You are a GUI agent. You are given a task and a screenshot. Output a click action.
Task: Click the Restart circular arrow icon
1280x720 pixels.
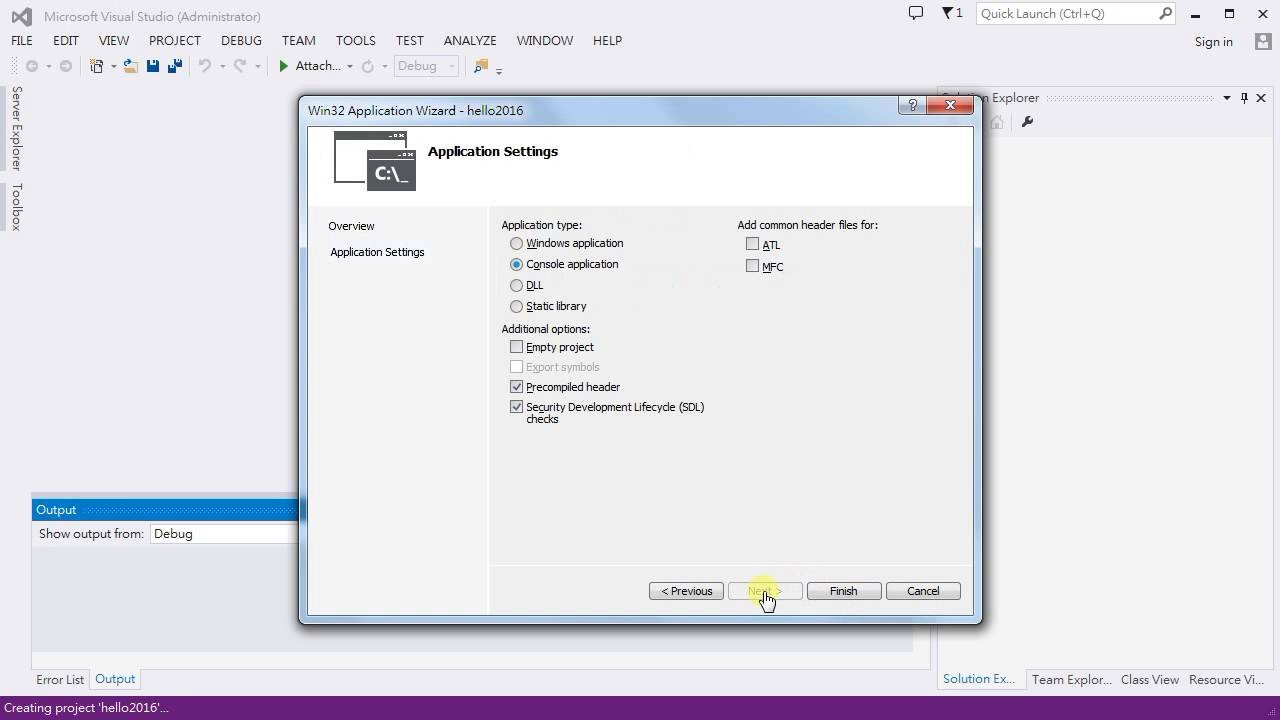point(367,66)
